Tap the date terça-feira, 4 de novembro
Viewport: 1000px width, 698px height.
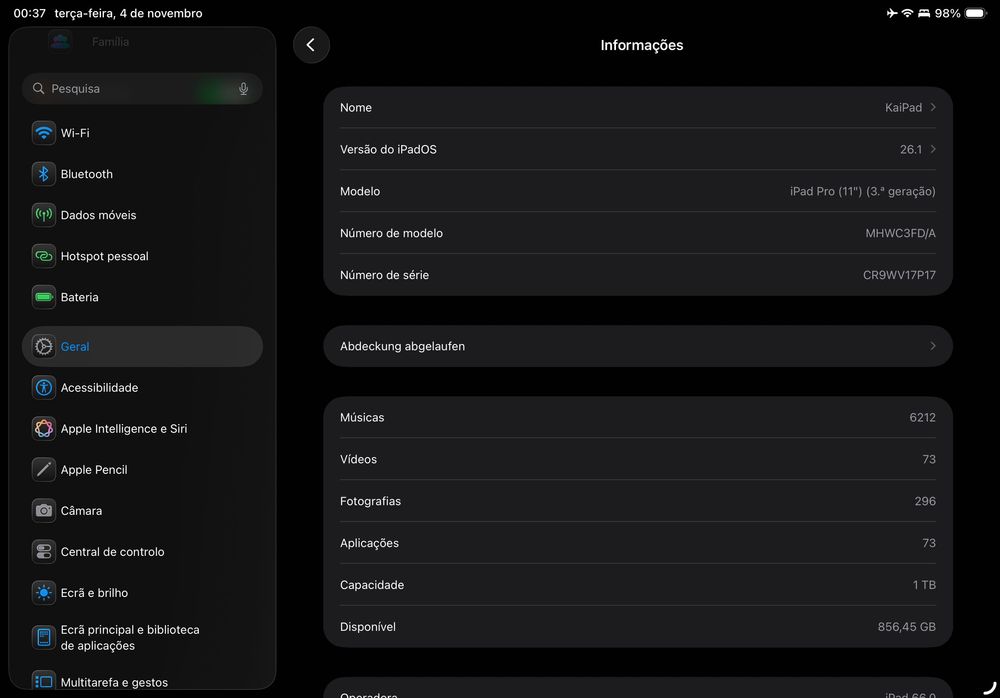click(128, 13)
